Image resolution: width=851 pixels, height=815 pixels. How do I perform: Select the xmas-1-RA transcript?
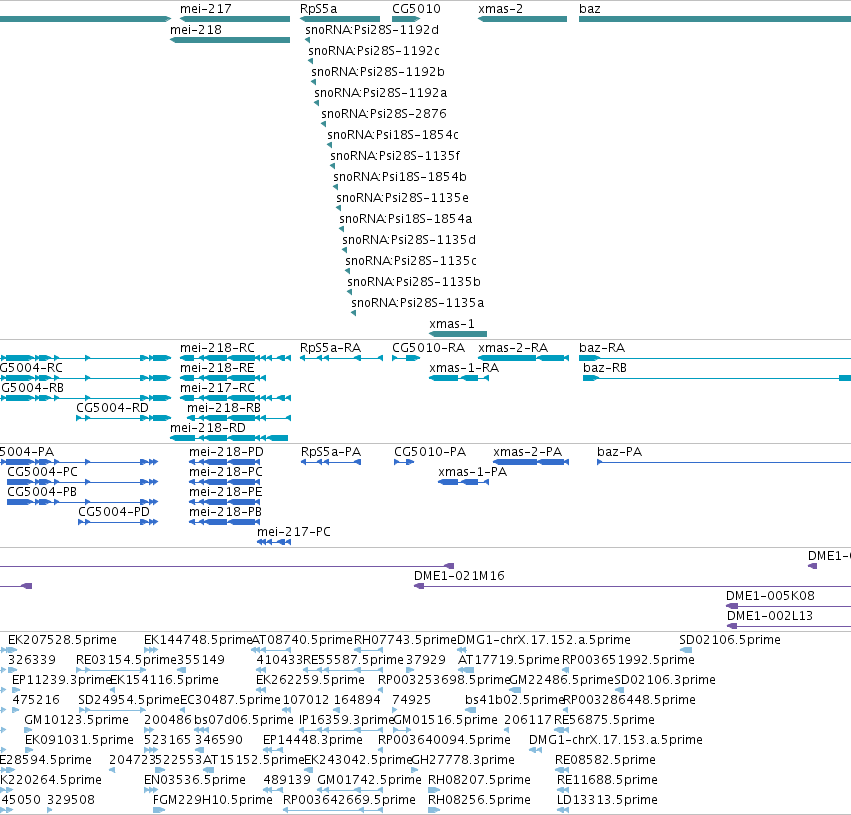(x=459, y=378)
